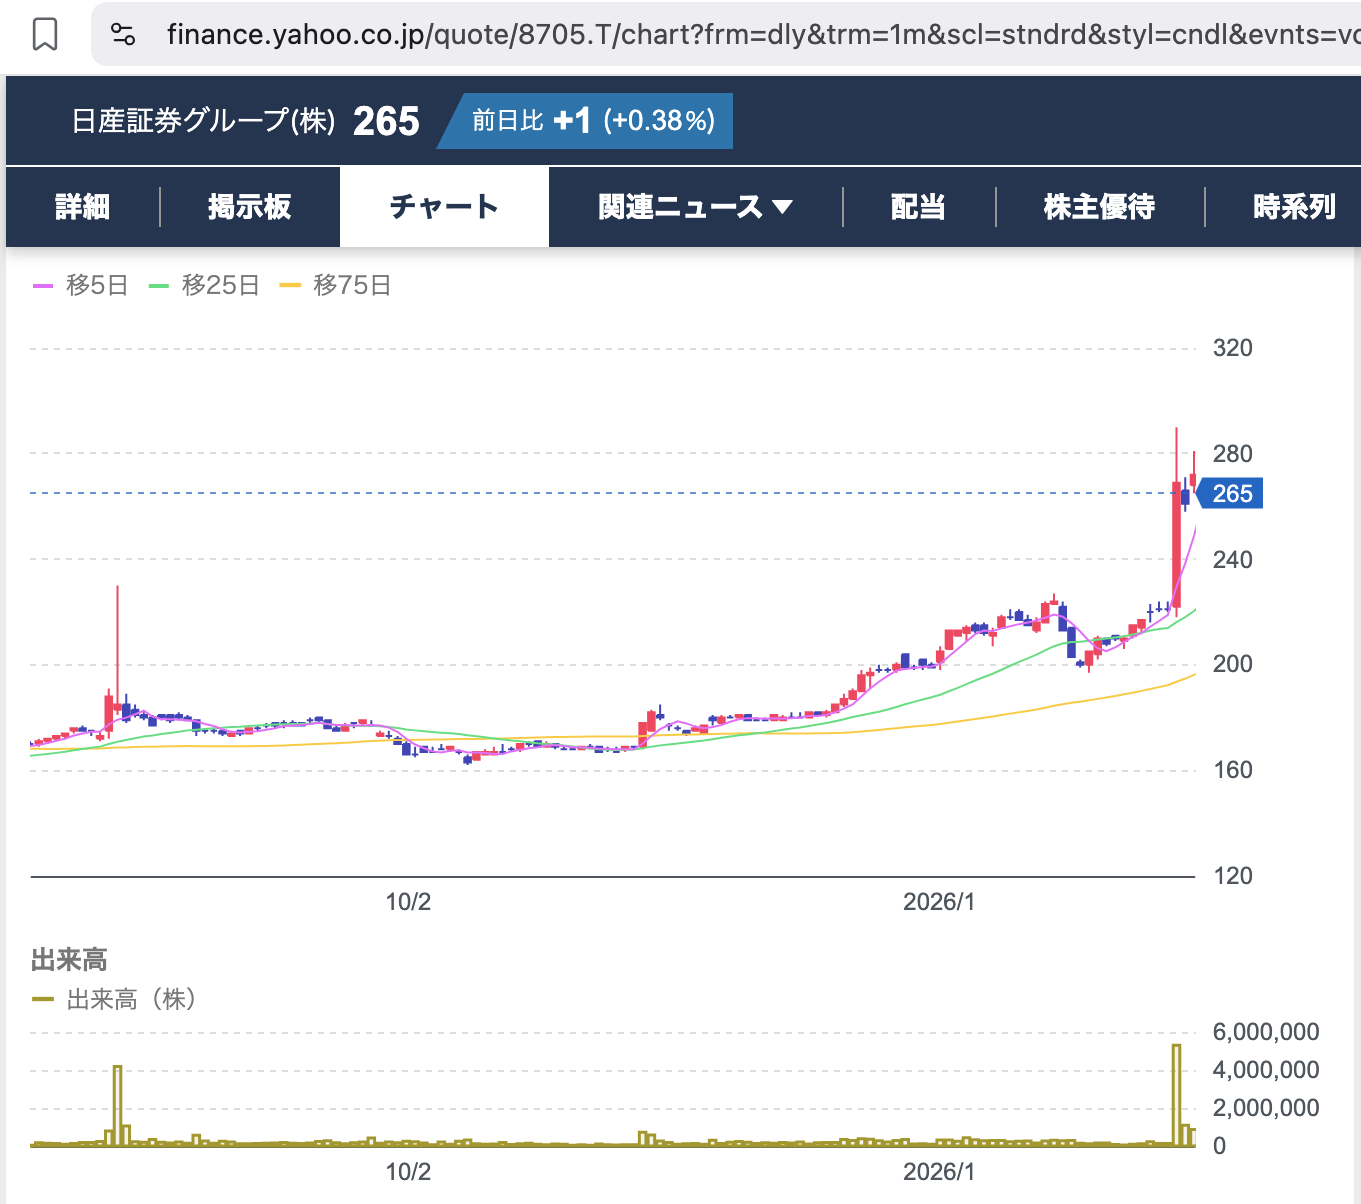Screen dimensions: 1361x1204
Task: Toggle the 移25日 moving average legend
Action: pyautogui.click(x=204, y=286)
